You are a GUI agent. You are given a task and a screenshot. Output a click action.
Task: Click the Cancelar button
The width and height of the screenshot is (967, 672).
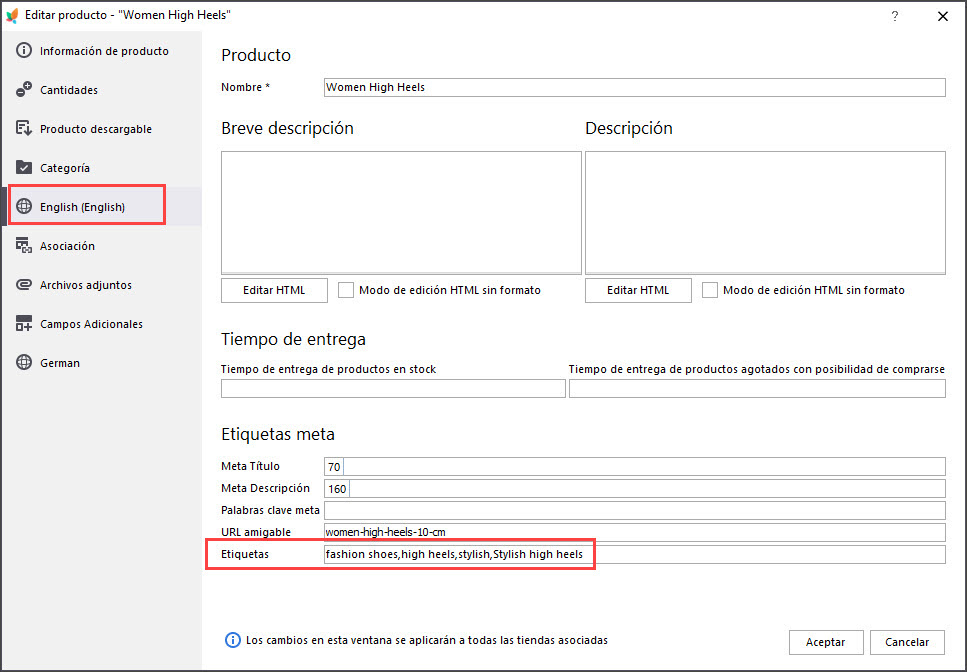pyautogui.click(x=907, y=642)
